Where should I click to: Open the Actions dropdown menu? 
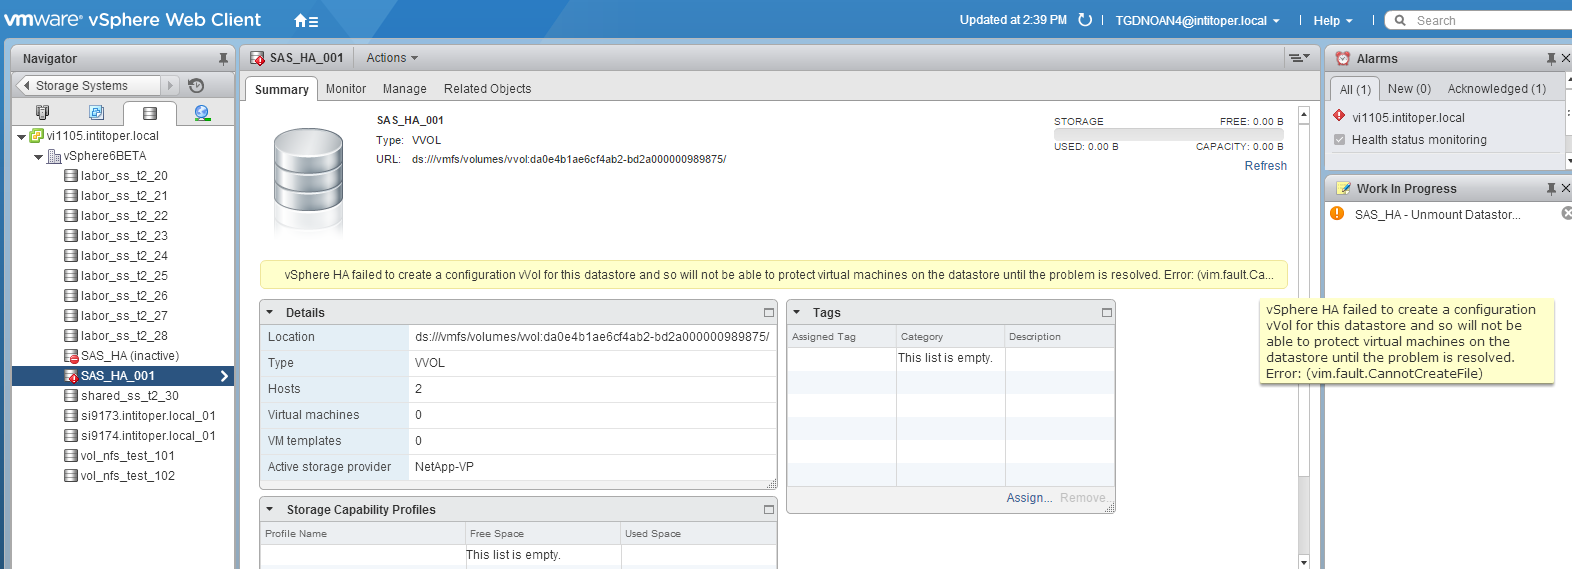point(391,58)
